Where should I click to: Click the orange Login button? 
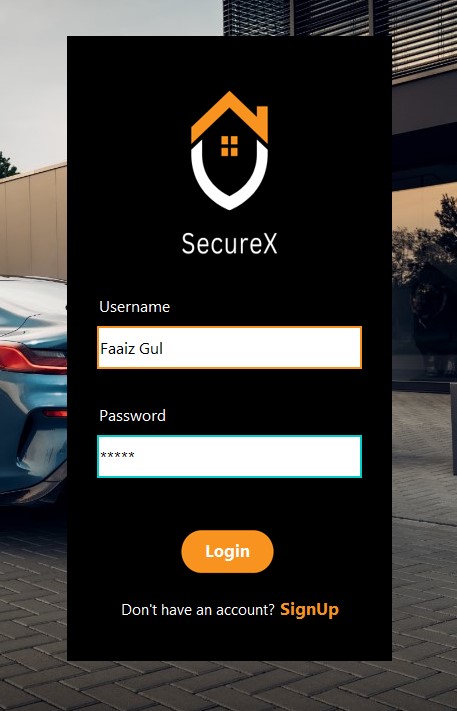point(228,551)
